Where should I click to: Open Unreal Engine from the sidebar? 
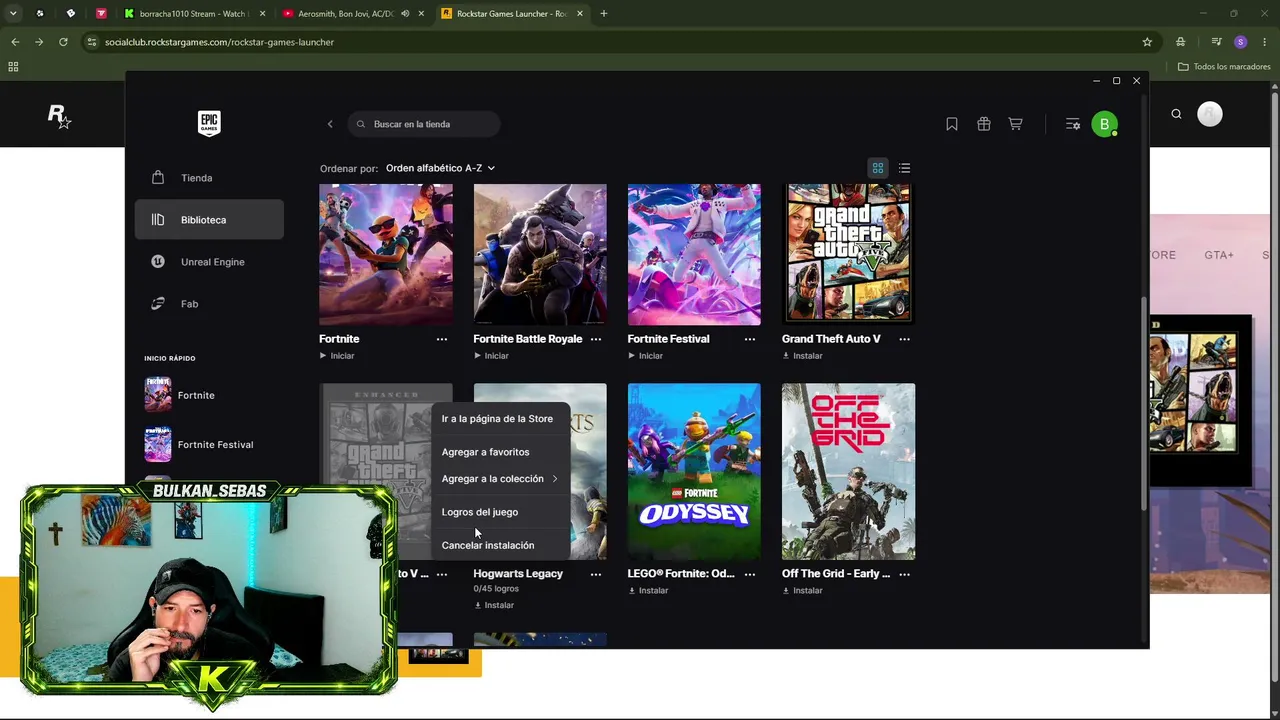pos(209,262)
